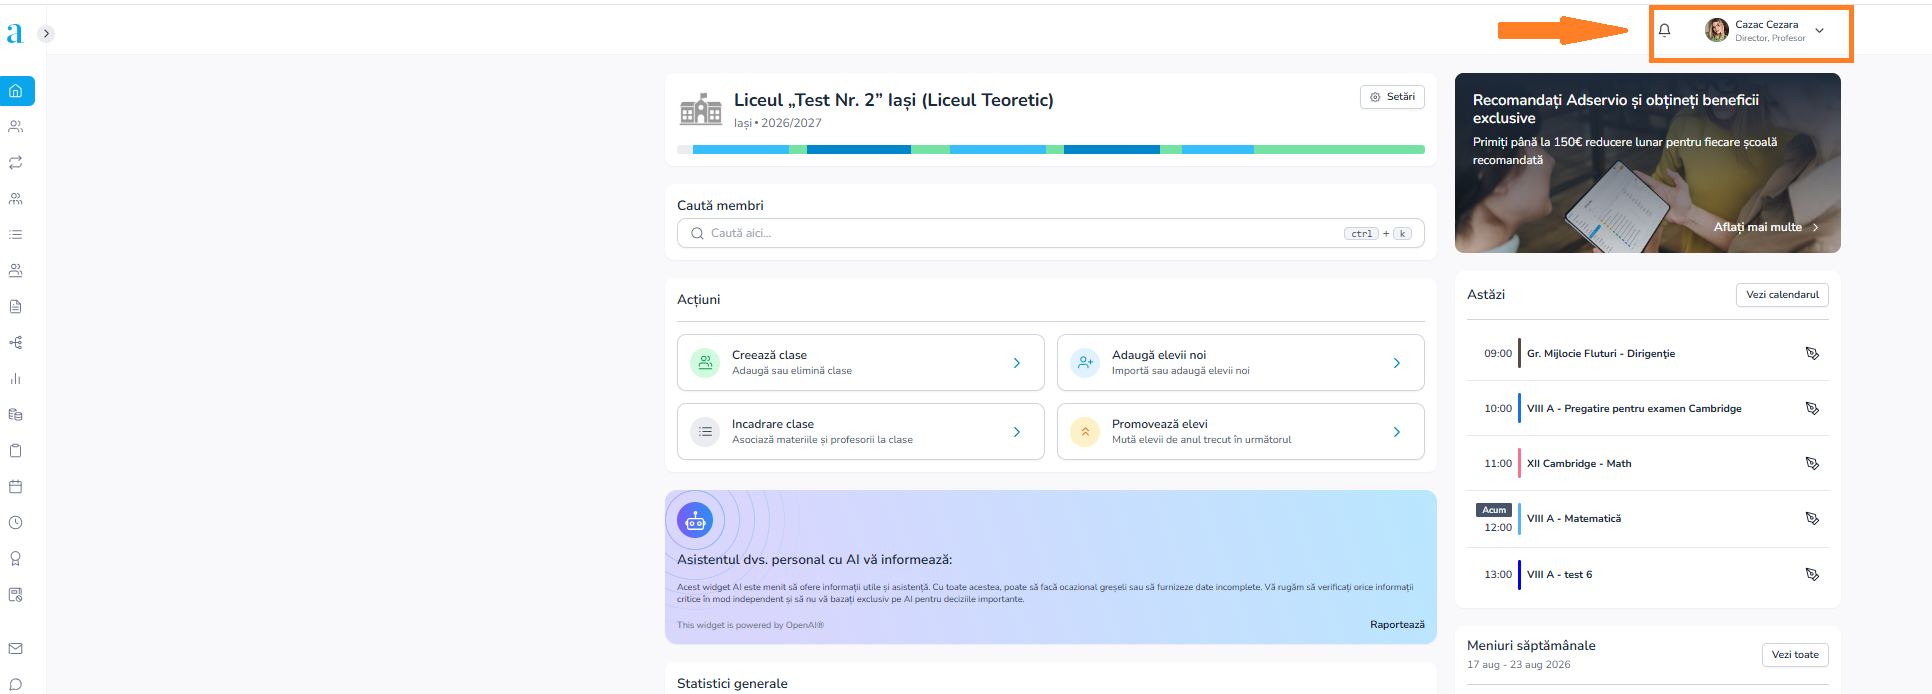
Task: Click tag icon for Gr. Mijlocie Fluturi lesson
Action: [1812, 354]
